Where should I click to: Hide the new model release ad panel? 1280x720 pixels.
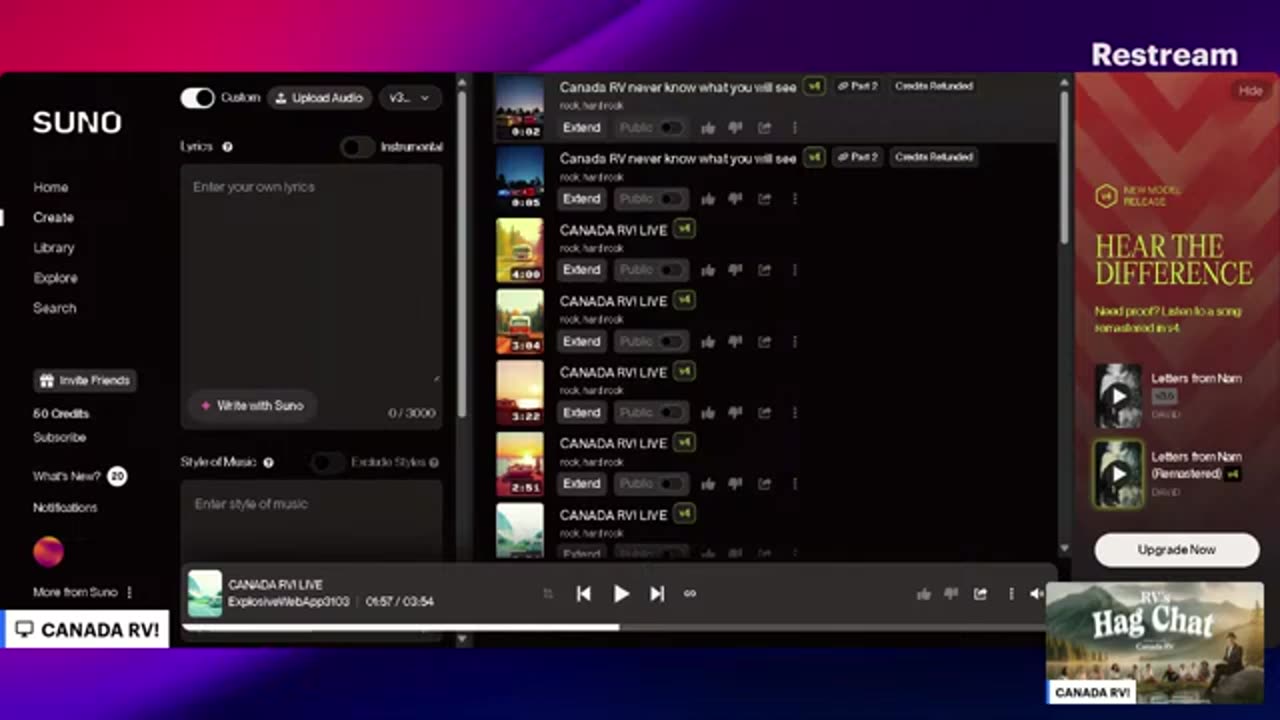(x=1250, y=91)
